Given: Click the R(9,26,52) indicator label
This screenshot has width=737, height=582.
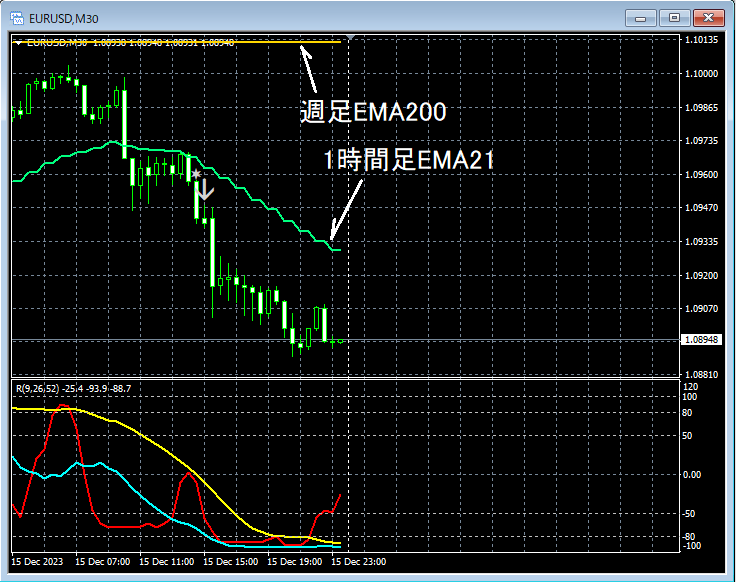Looking at the screenshot, I should click(73, 389).
